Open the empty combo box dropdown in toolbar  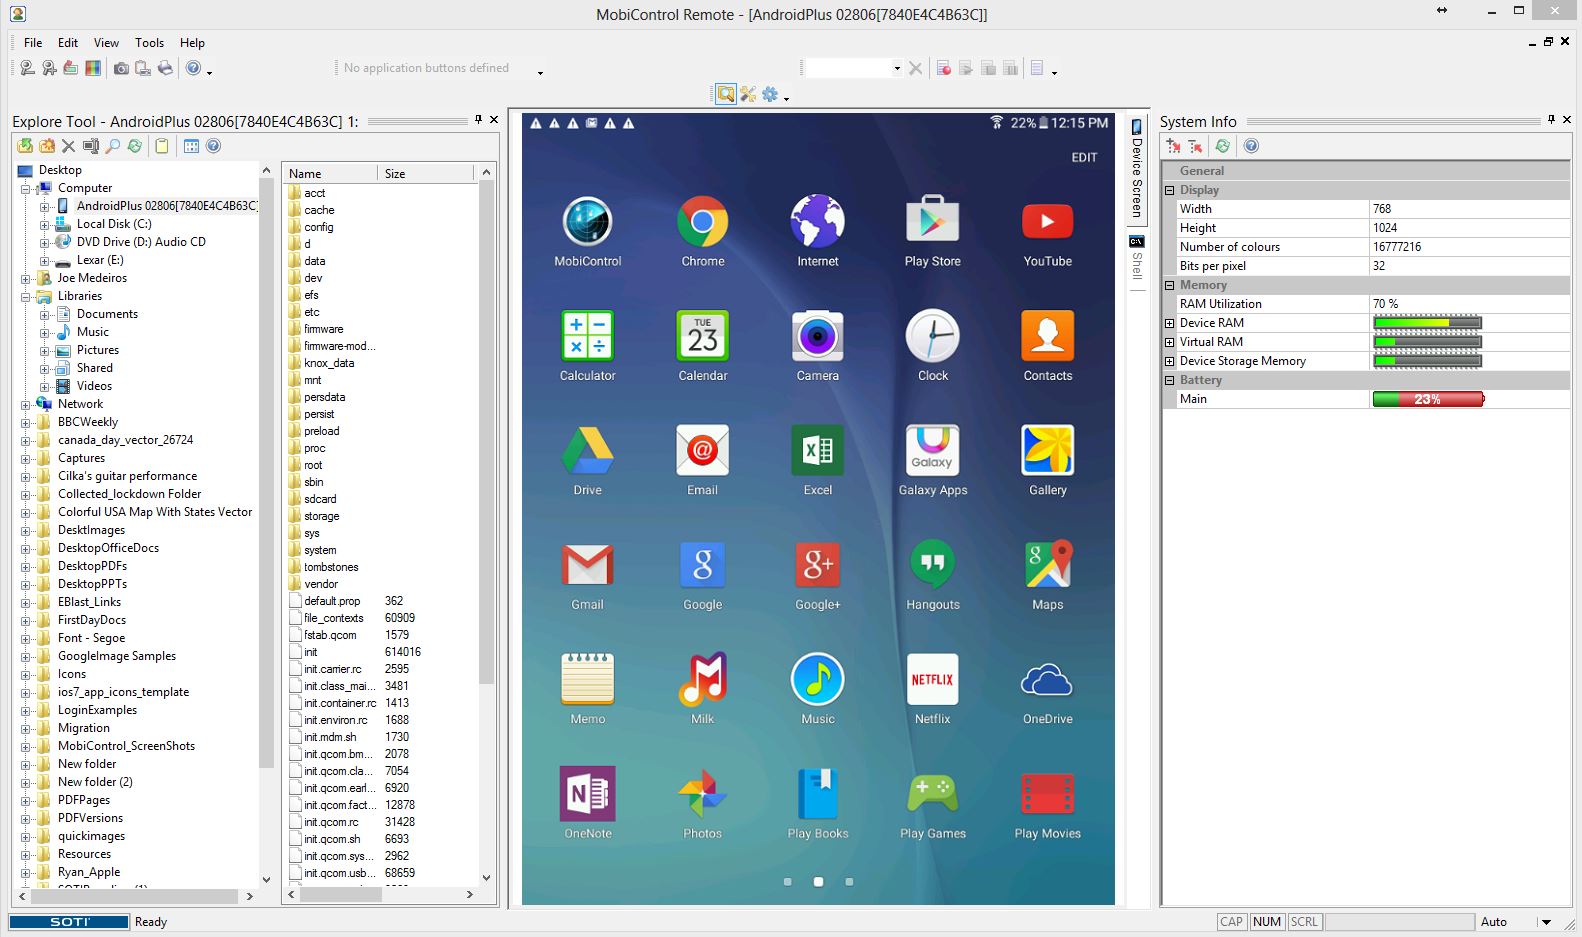coord(897,68)
